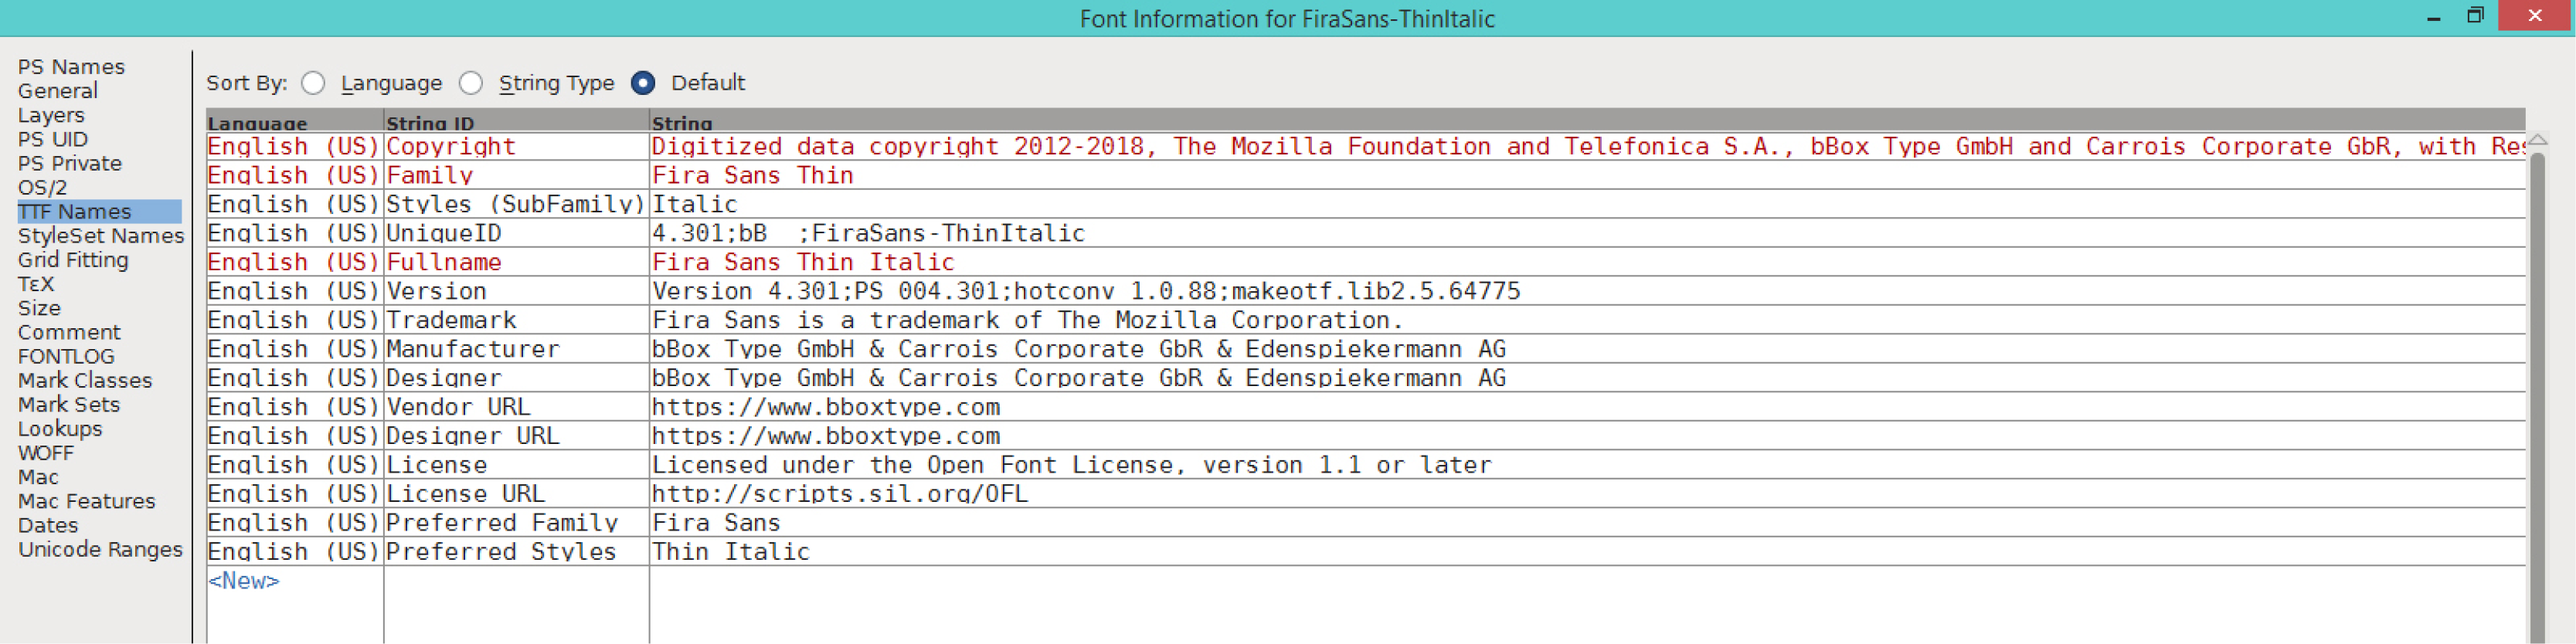Select the Designer string cell
The image size is (2576, 644).
(x=1587, y=379)
